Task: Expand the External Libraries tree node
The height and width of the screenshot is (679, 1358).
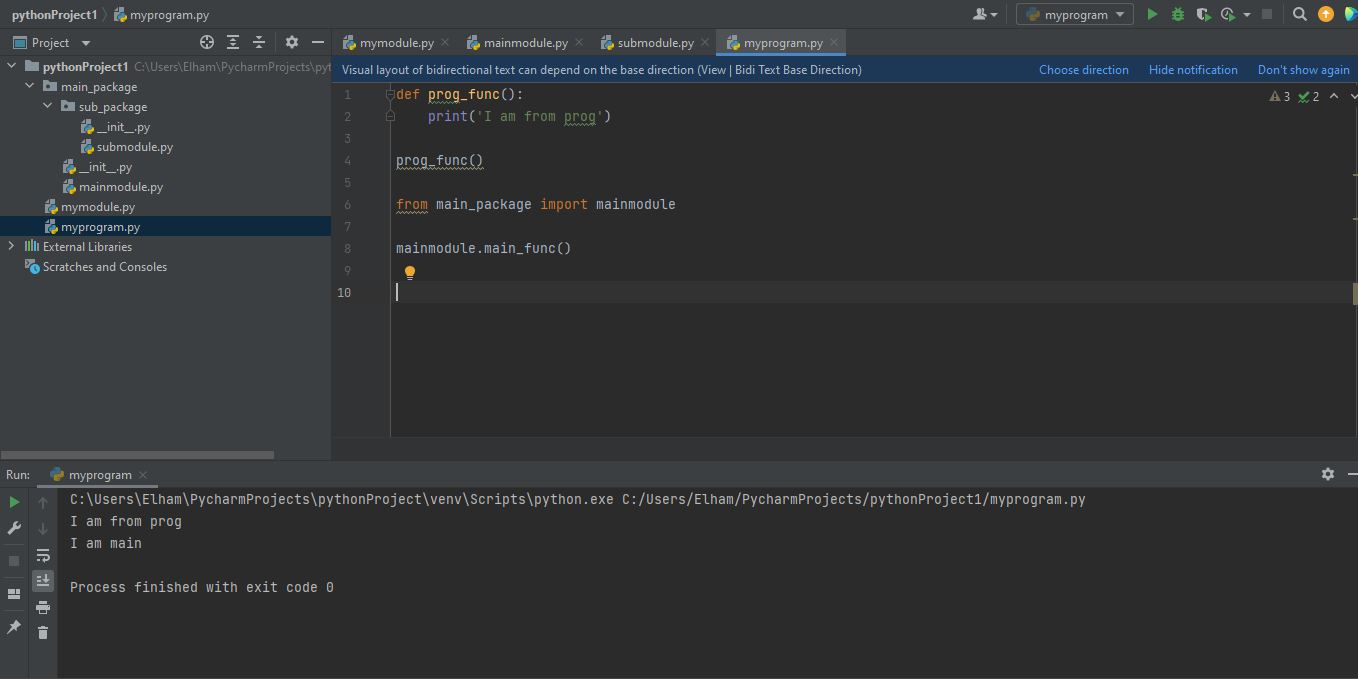Action: [11, 246]
